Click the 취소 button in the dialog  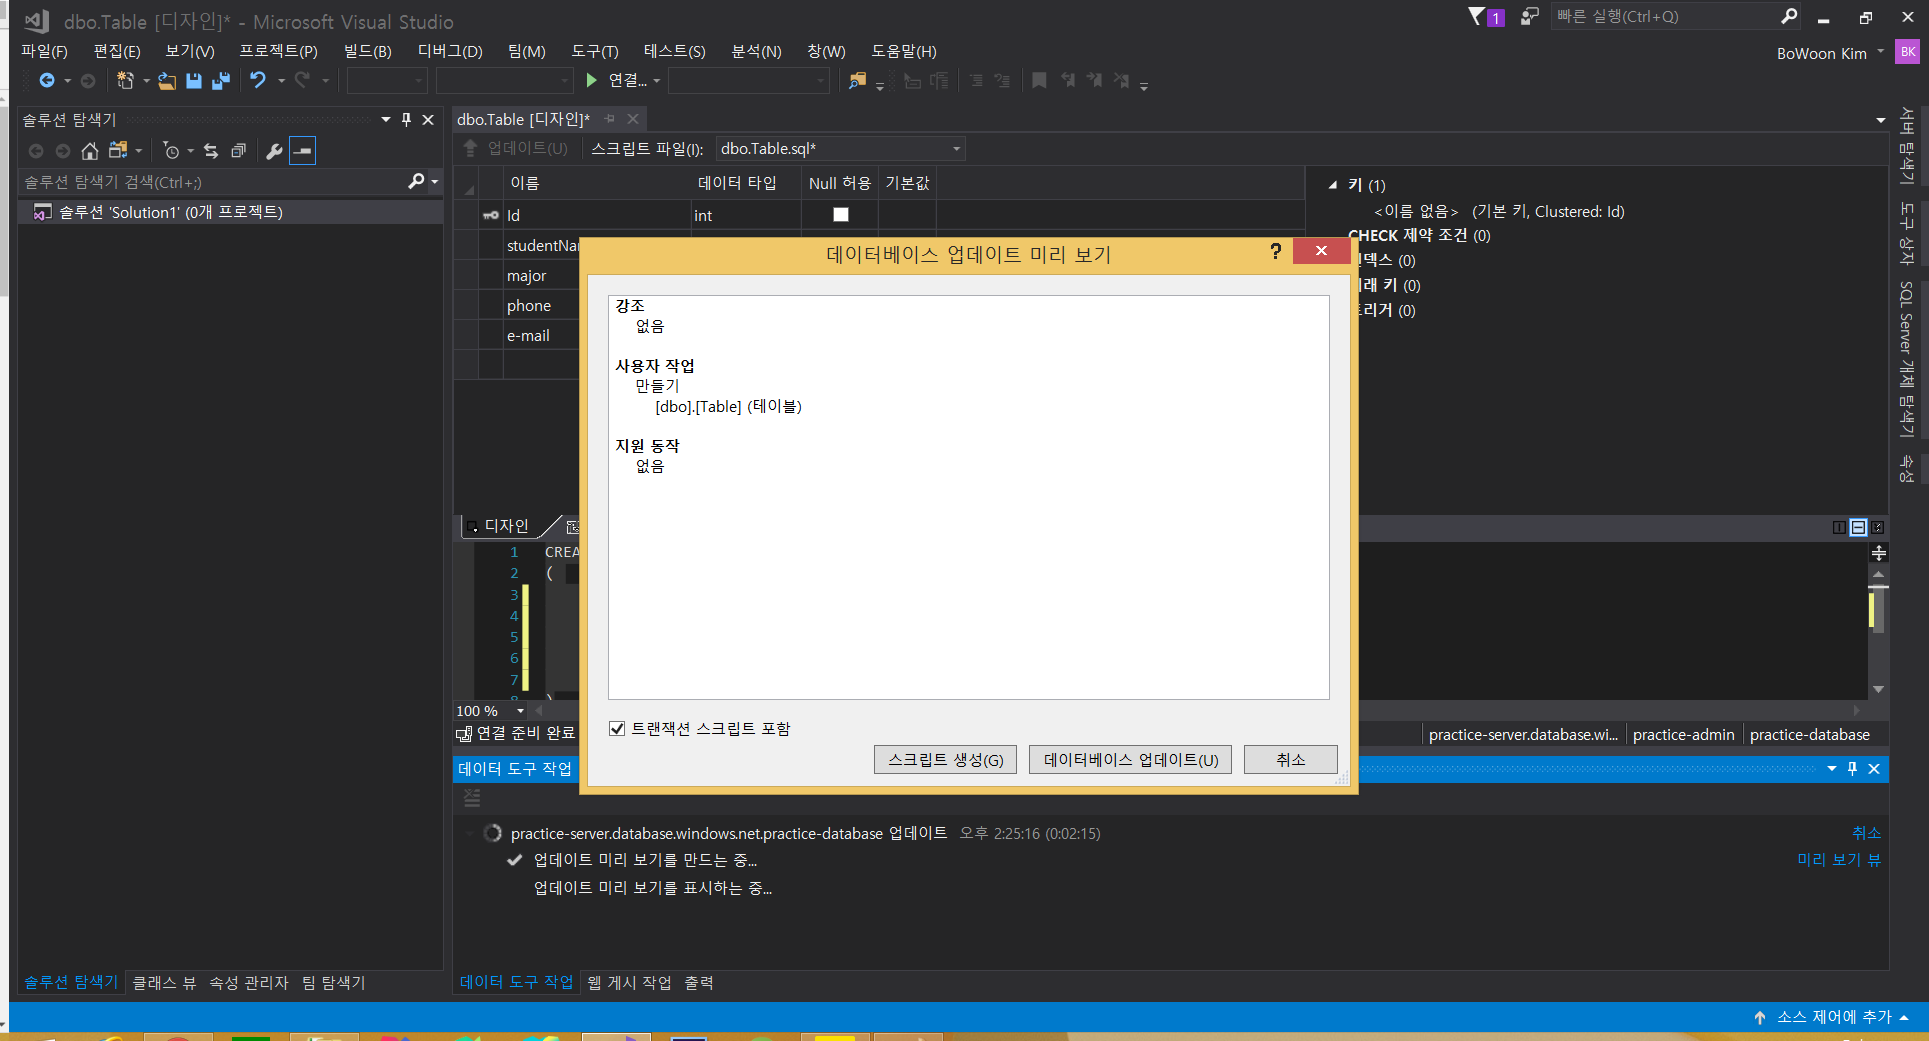[1291, 760]
